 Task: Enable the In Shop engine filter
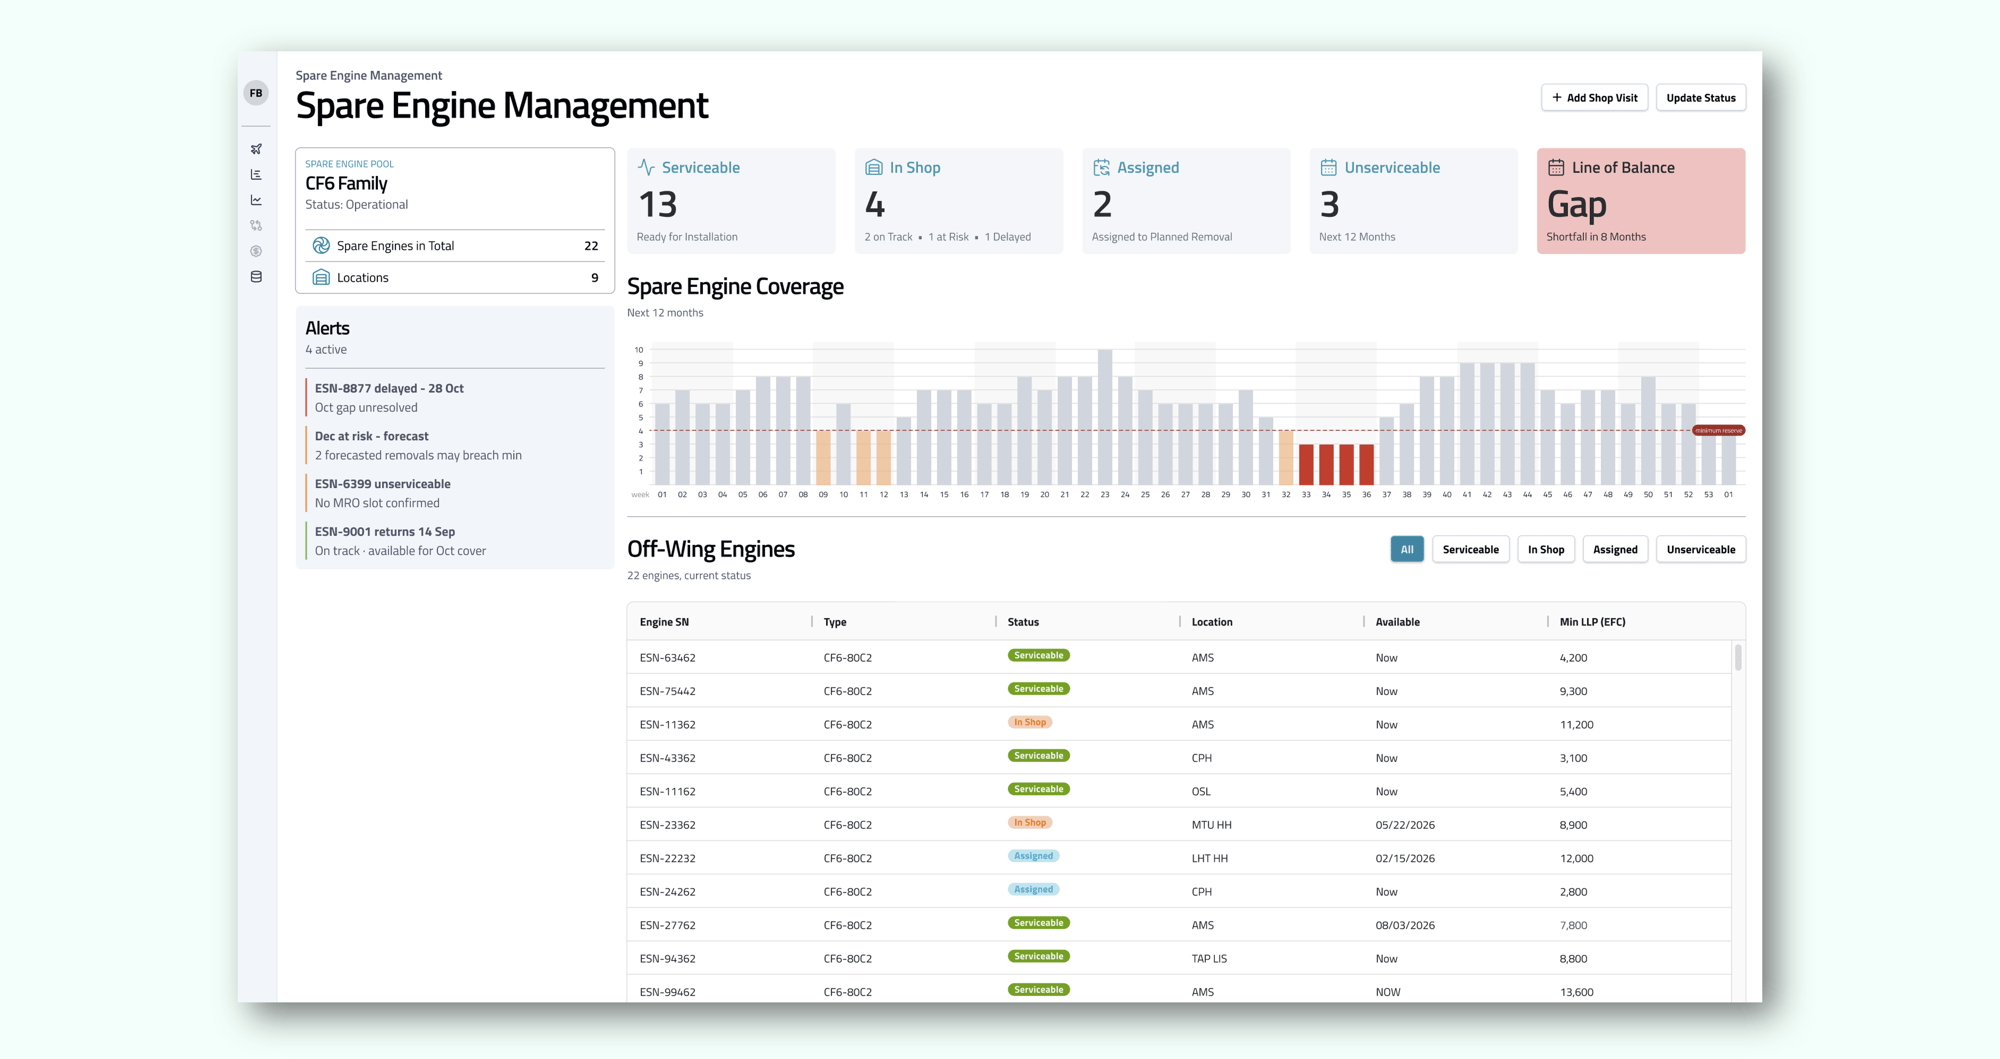pos(1546,549)
